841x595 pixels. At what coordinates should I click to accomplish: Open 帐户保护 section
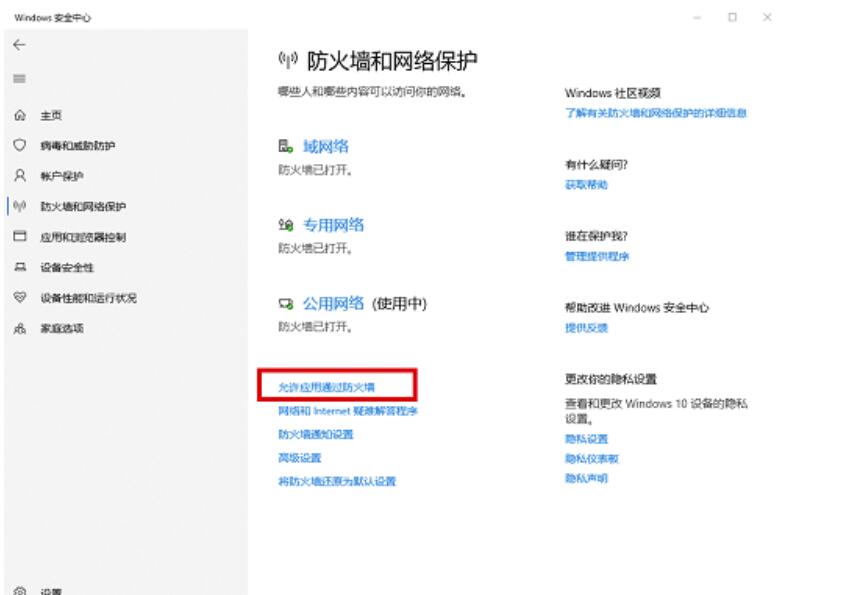pyautogui.click(x=62, y=176)
